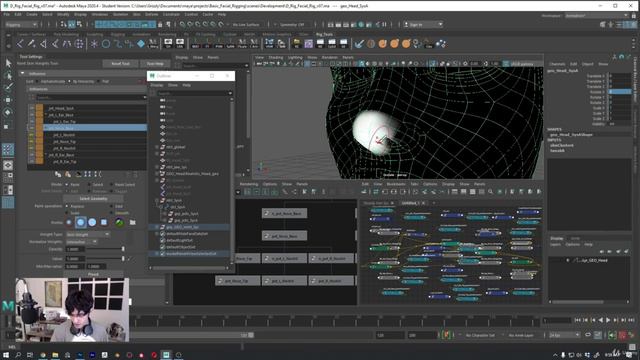Open the Outliner Display menu
This screenshot has width=640, height=360.
coord(157,85)
